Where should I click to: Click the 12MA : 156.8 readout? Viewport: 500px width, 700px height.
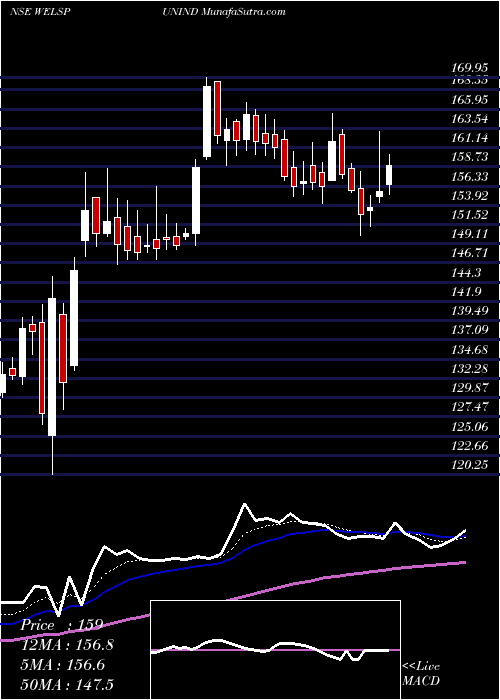[67, 645]
